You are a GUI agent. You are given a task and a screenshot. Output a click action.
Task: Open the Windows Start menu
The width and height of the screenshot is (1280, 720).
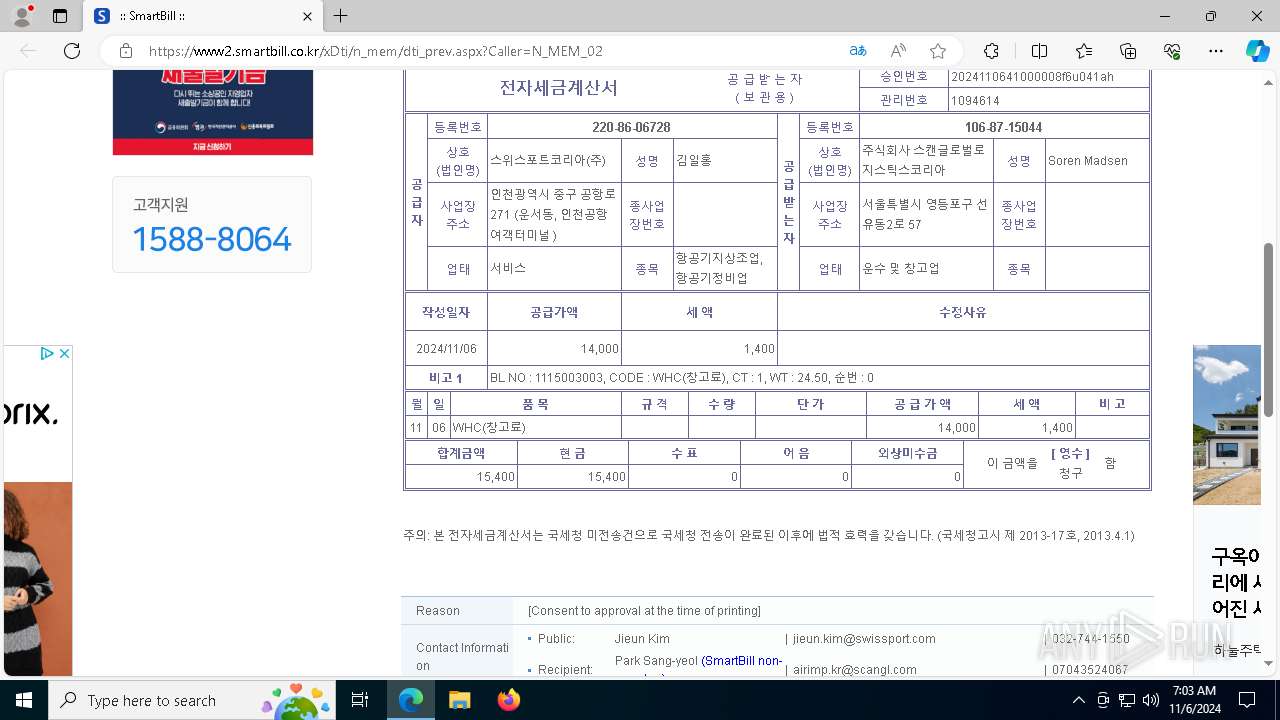[24, 700]
